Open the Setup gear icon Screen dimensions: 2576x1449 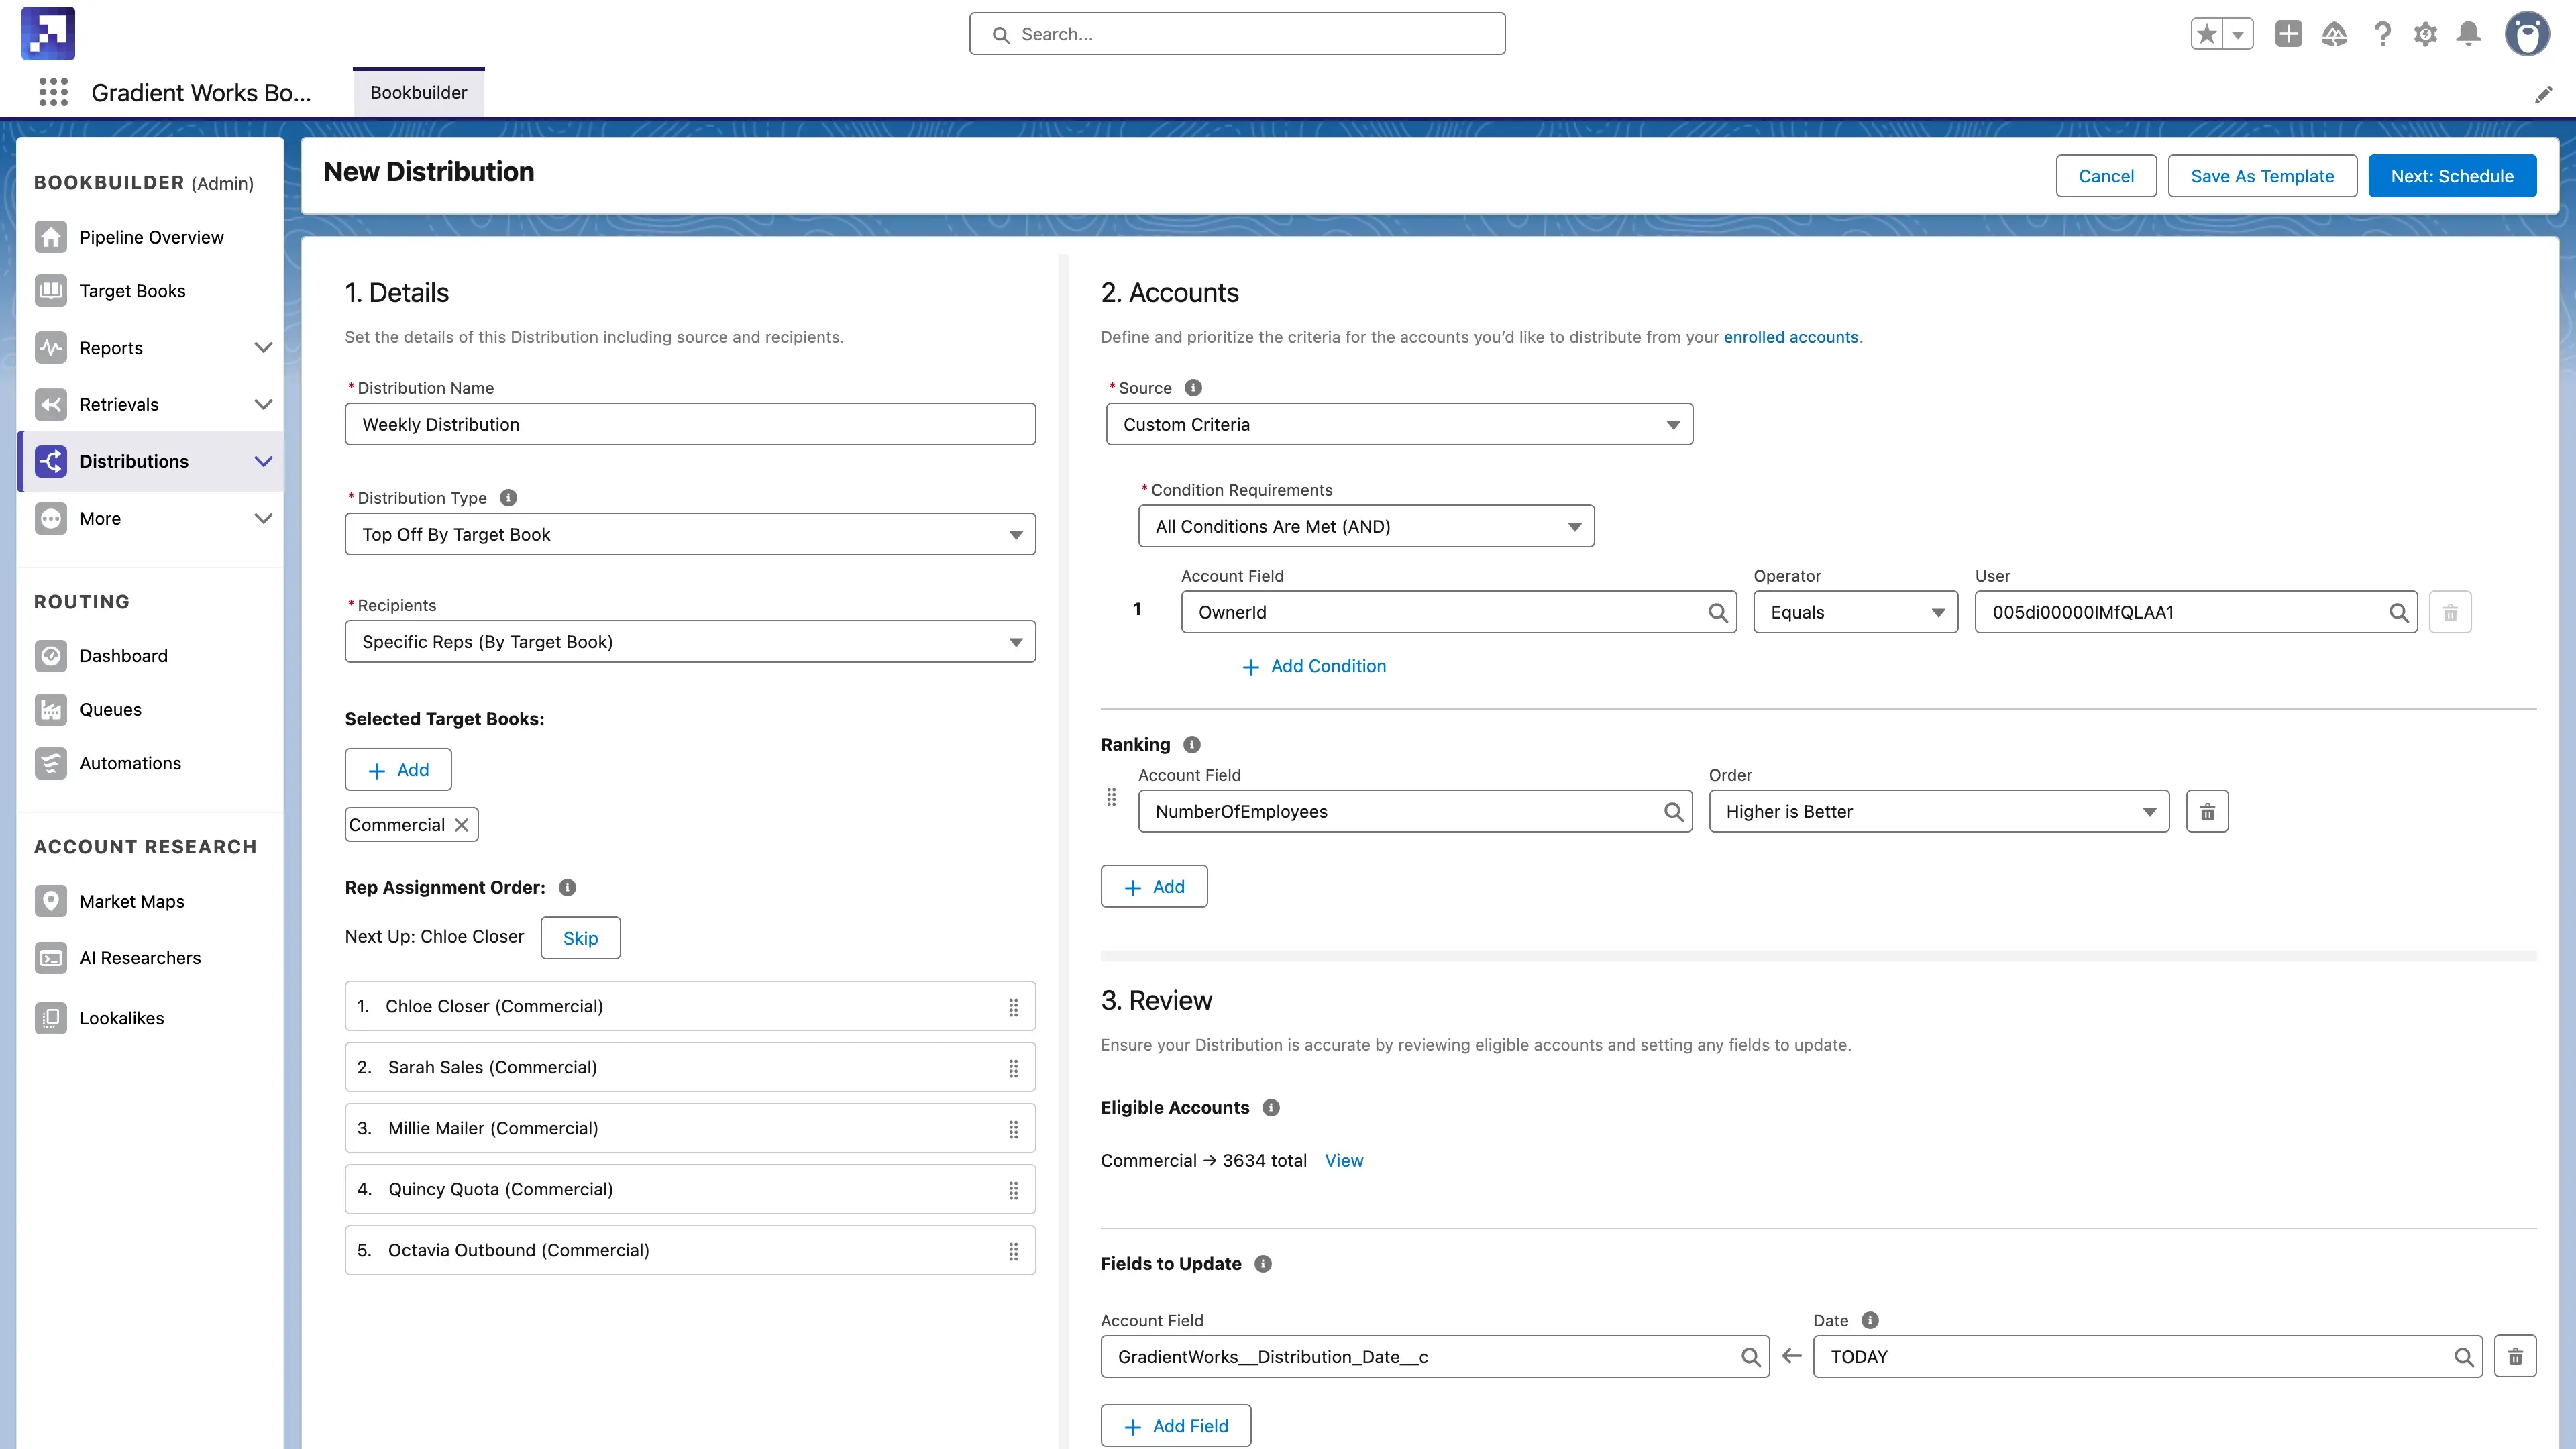pos(2425,34)
